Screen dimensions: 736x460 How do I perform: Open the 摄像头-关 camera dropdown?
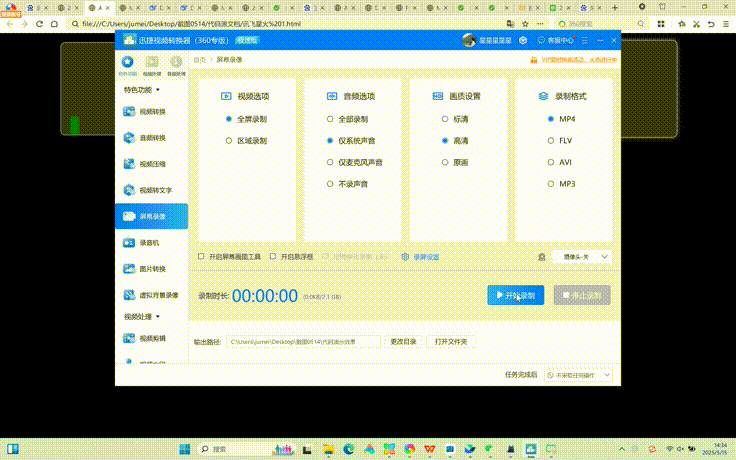(x=583, y=257)
